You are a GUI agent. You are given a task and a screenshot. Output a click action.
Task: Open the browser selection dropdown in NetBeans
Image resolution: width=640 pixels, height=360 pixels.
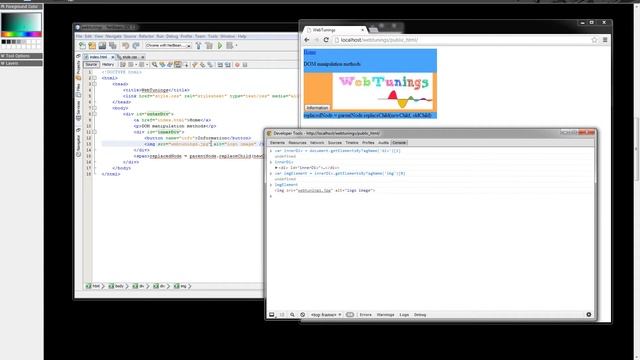click(x=168, y=46)
